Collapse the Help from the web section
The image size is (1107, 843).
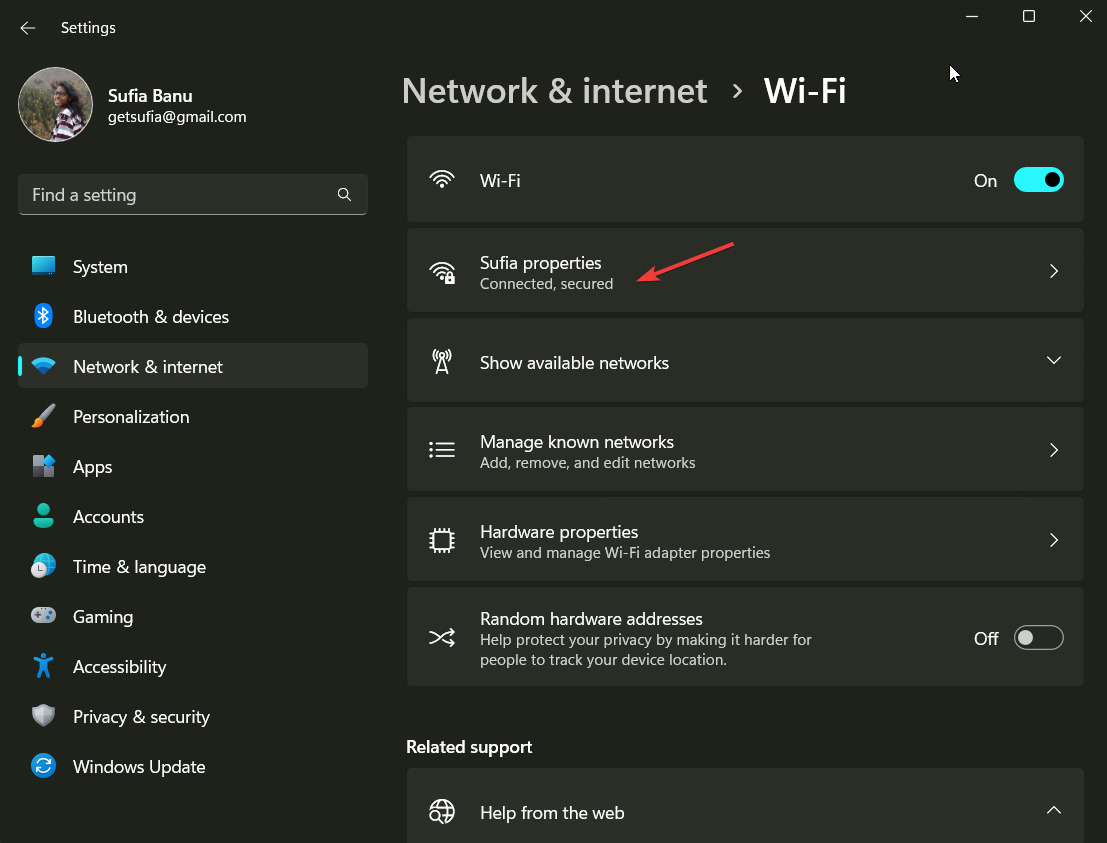1053,810
